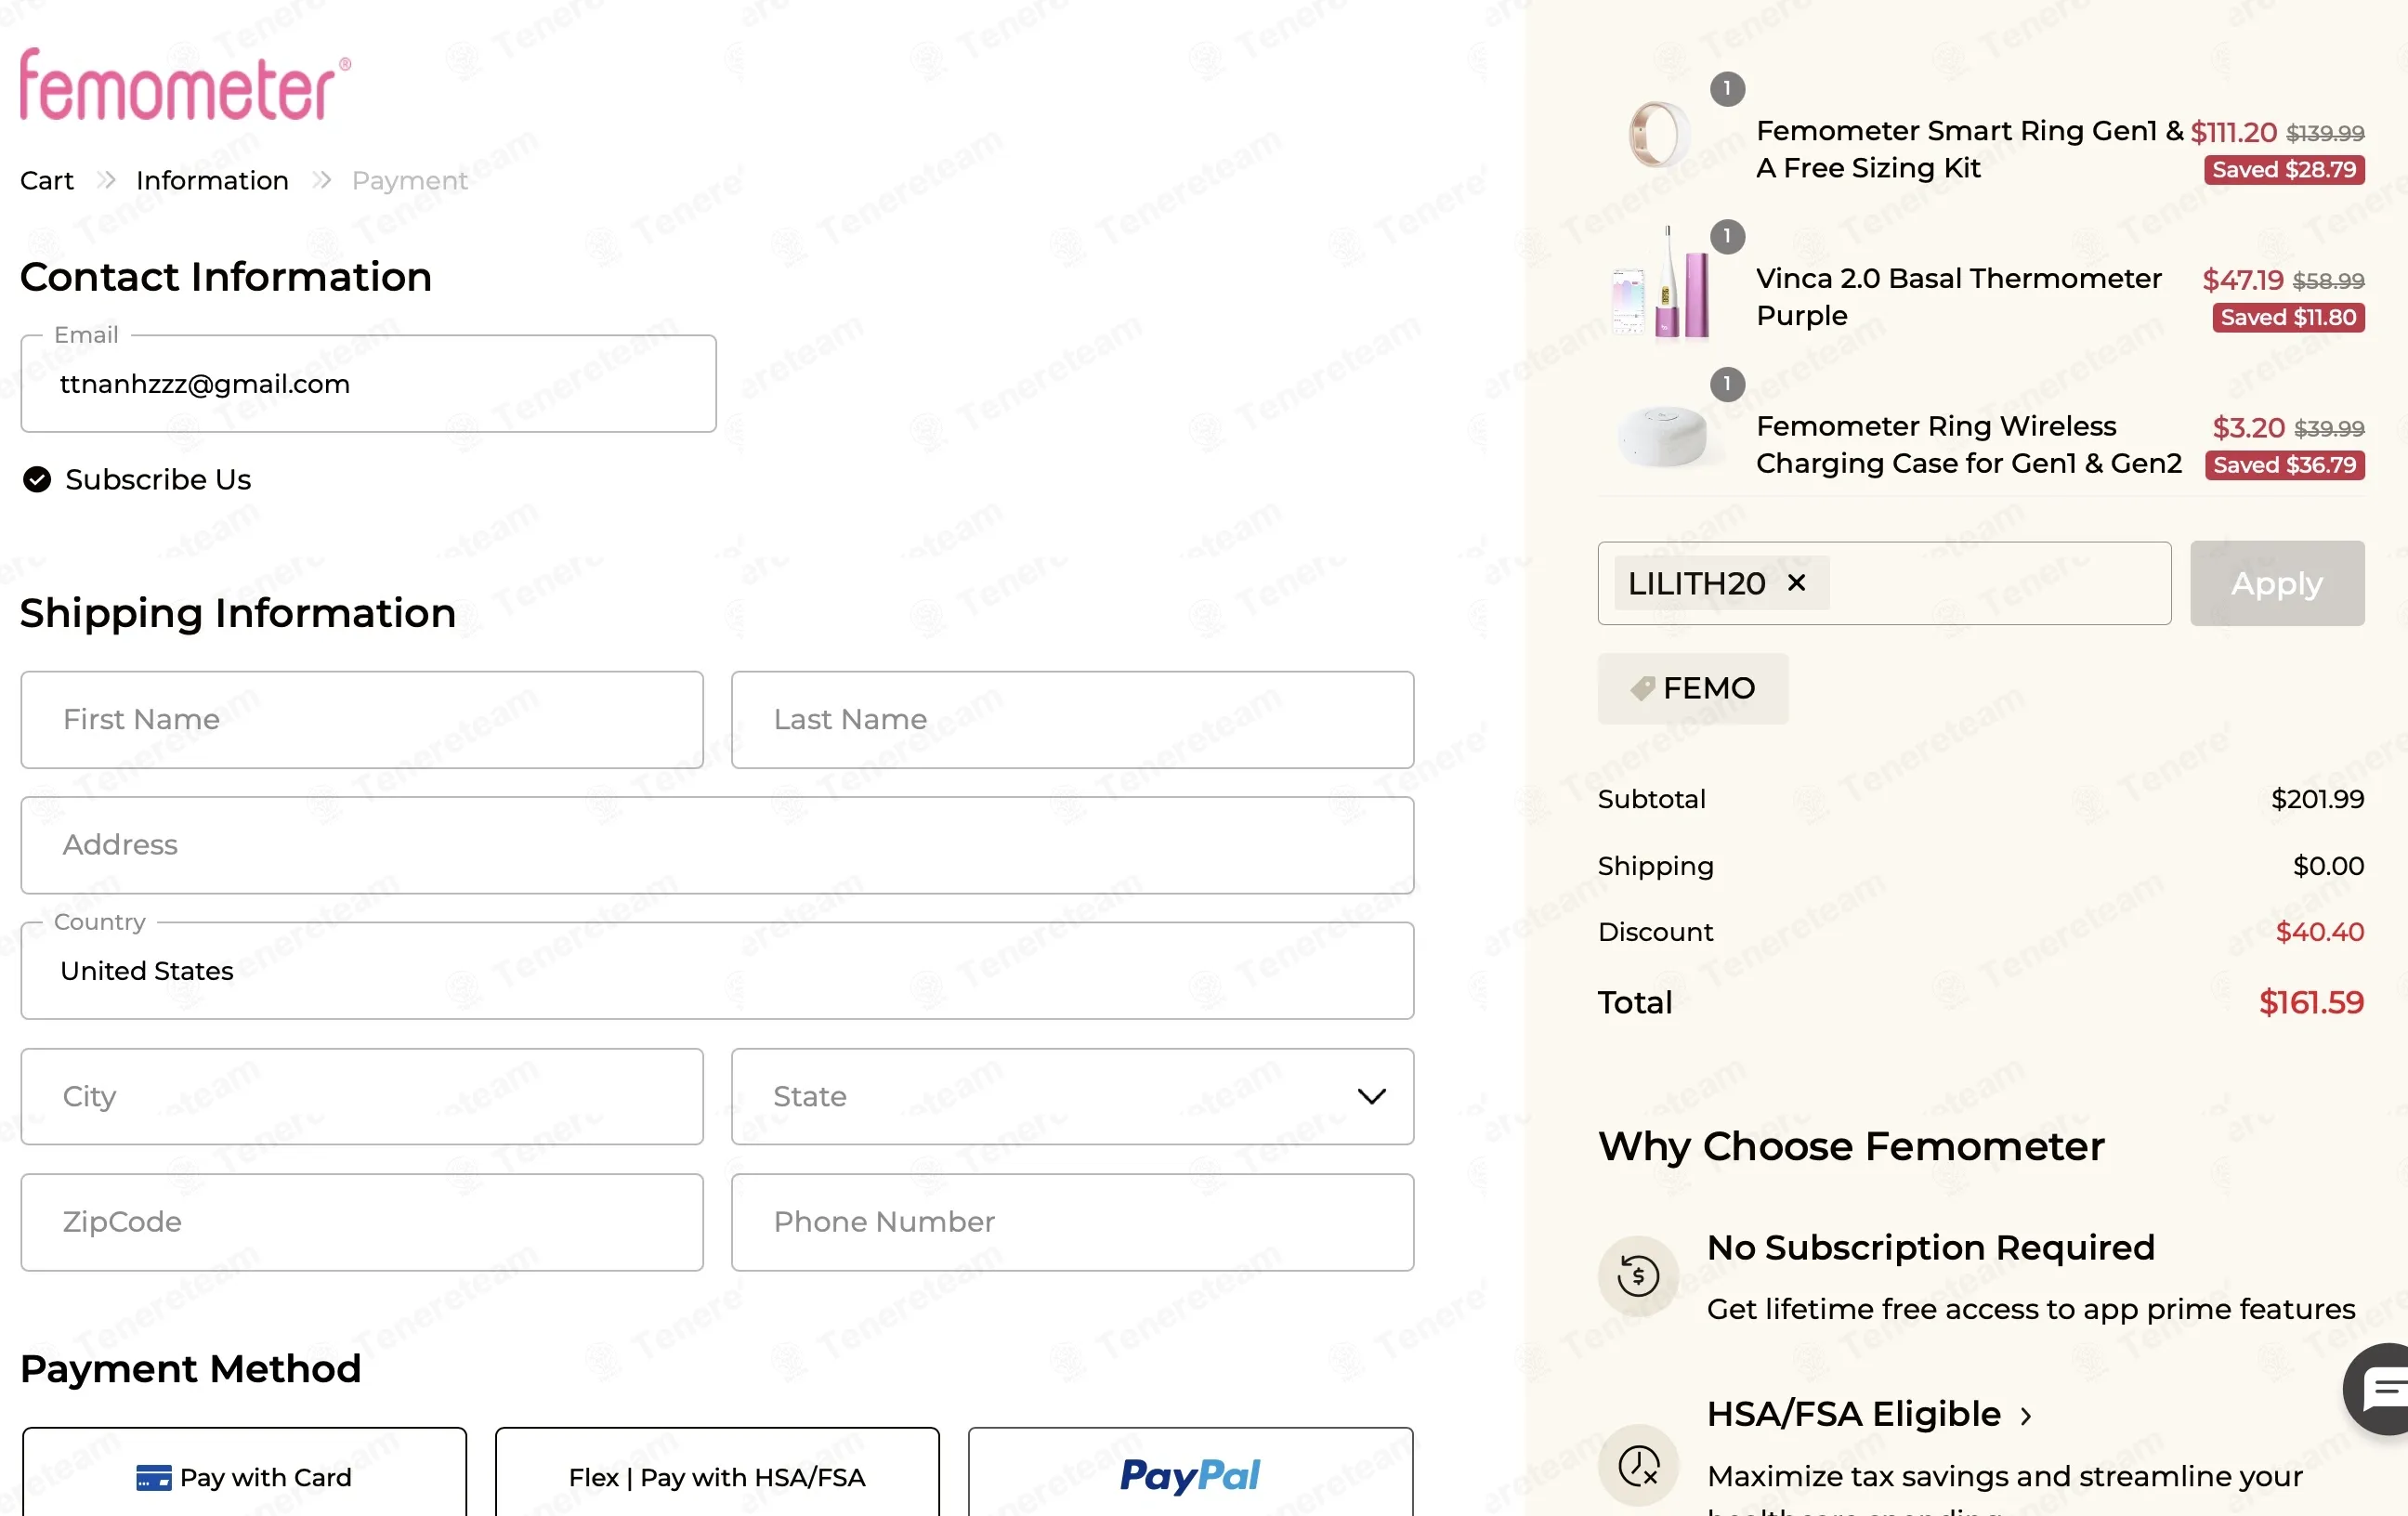Click the wireless charging case image
The height and width of the screenshot is (1516, 2408).
(1662, 434)
